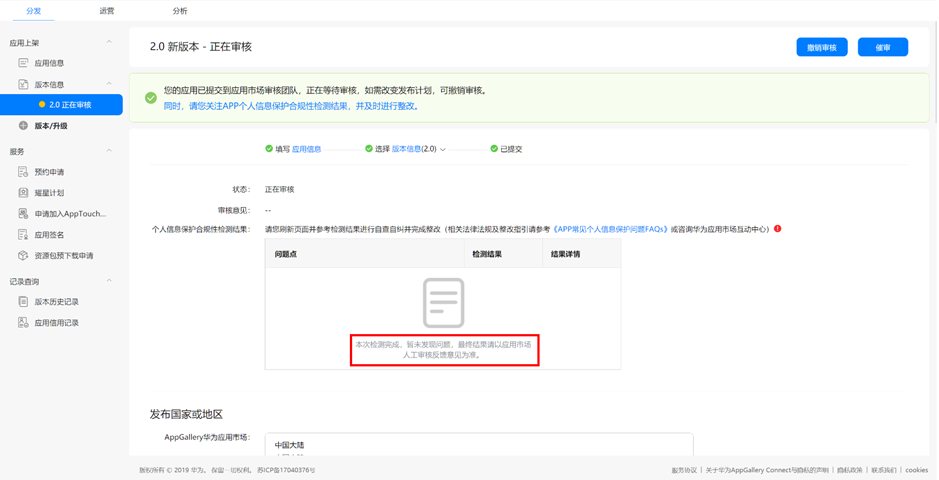The image size is (939, 480).
Task: Open 版本历史记录 in the sidebar
Action: [56, 302]
